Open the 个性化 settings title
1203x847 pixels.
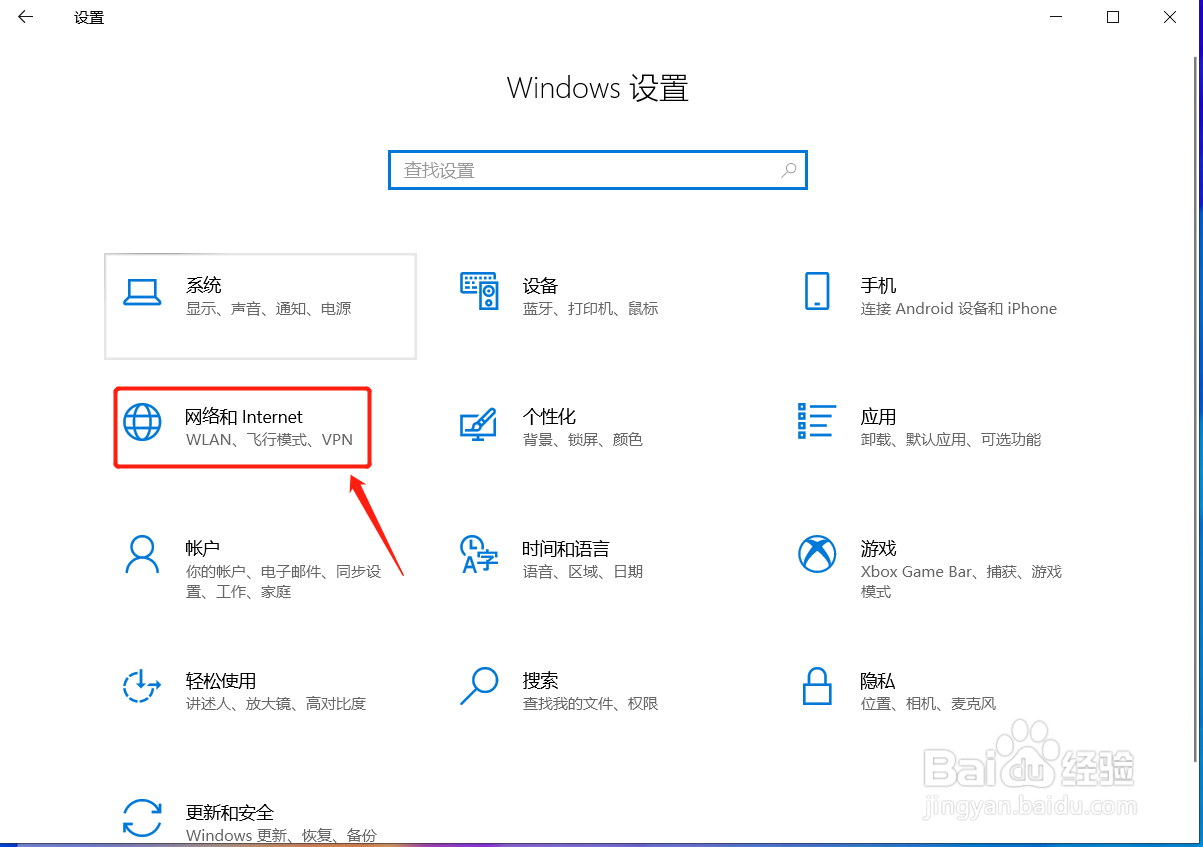click(549, 417)
